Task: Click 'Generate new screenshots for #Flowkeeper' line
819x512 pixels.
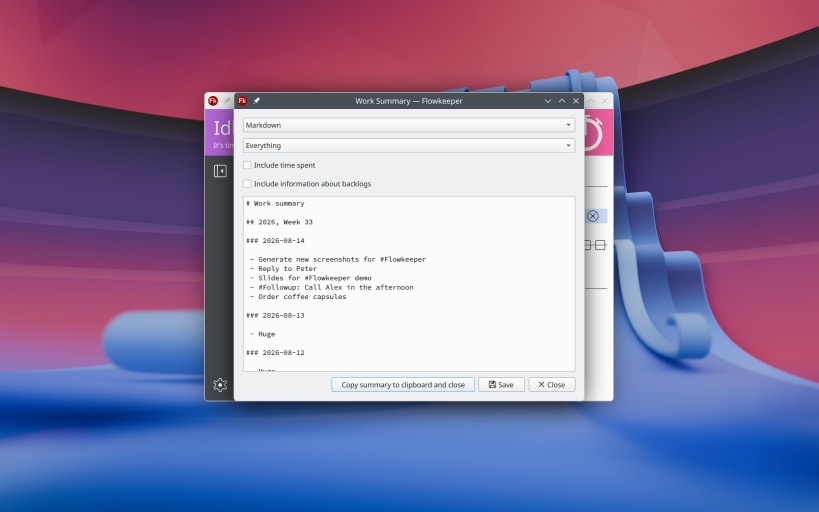Action: [342, 259]
